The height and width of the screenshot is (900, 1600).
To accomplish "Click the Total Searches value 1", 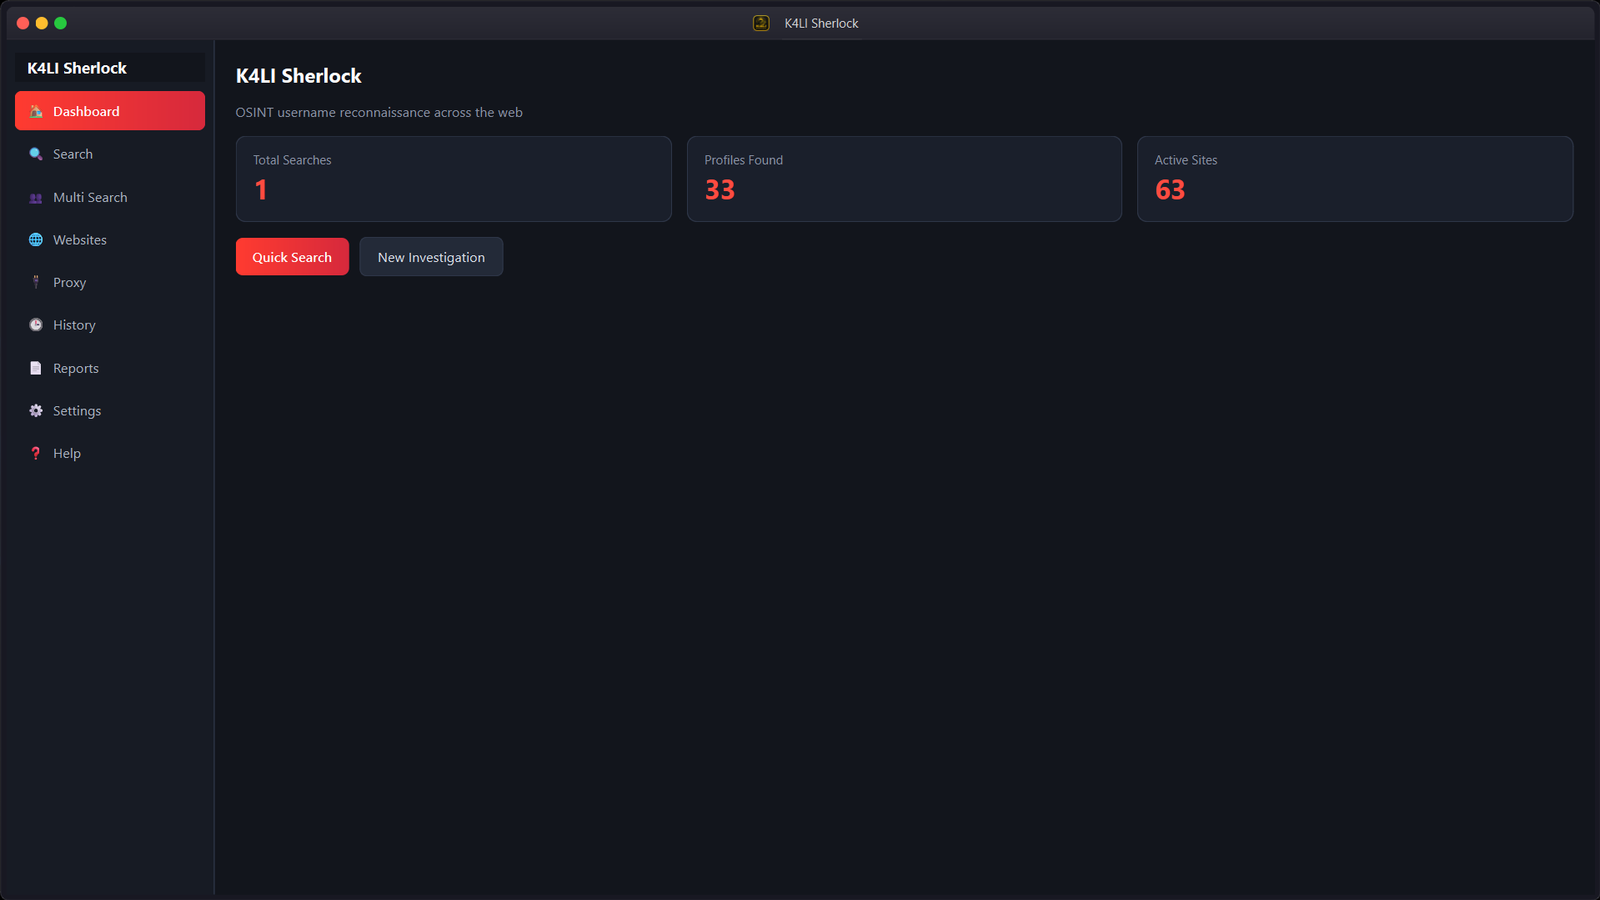I will click(261, 190).
